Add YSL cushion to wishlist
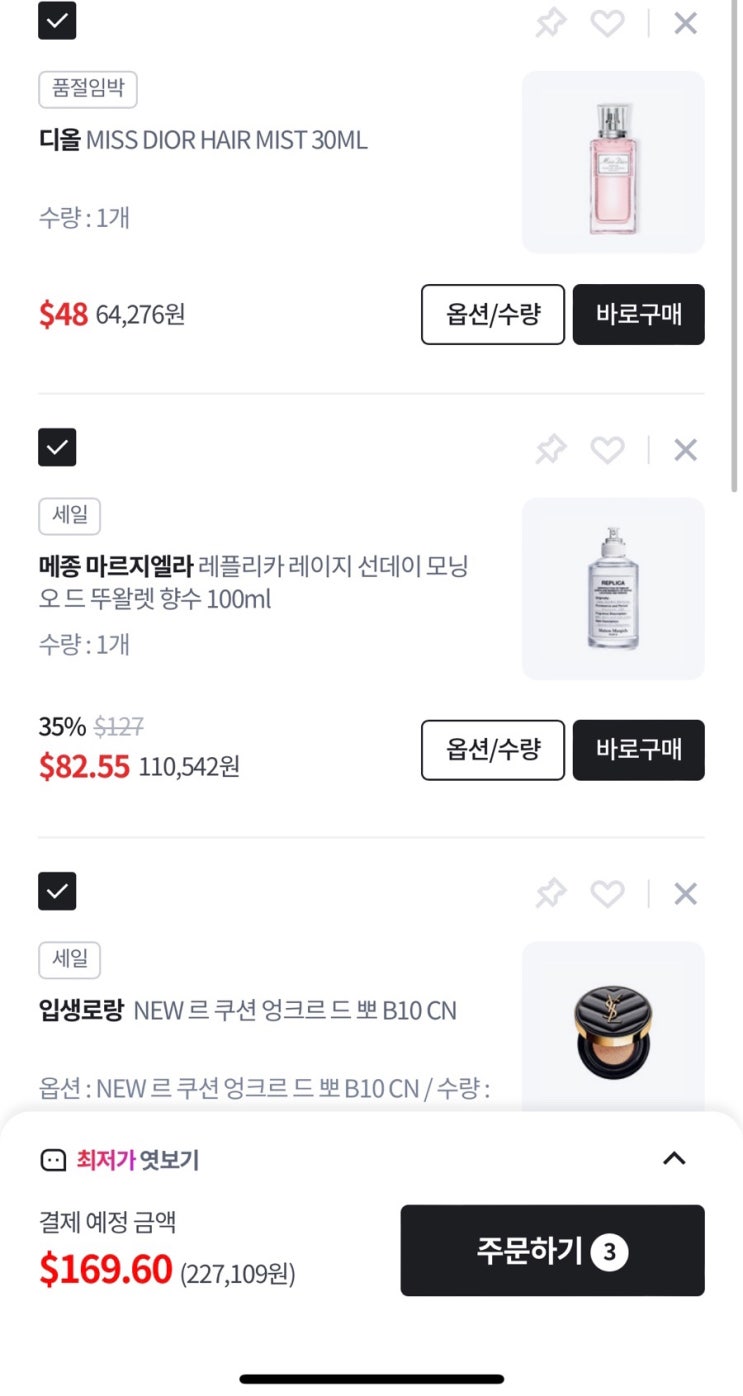Viewport: 743px width, 1396px height. click(607, 893)
